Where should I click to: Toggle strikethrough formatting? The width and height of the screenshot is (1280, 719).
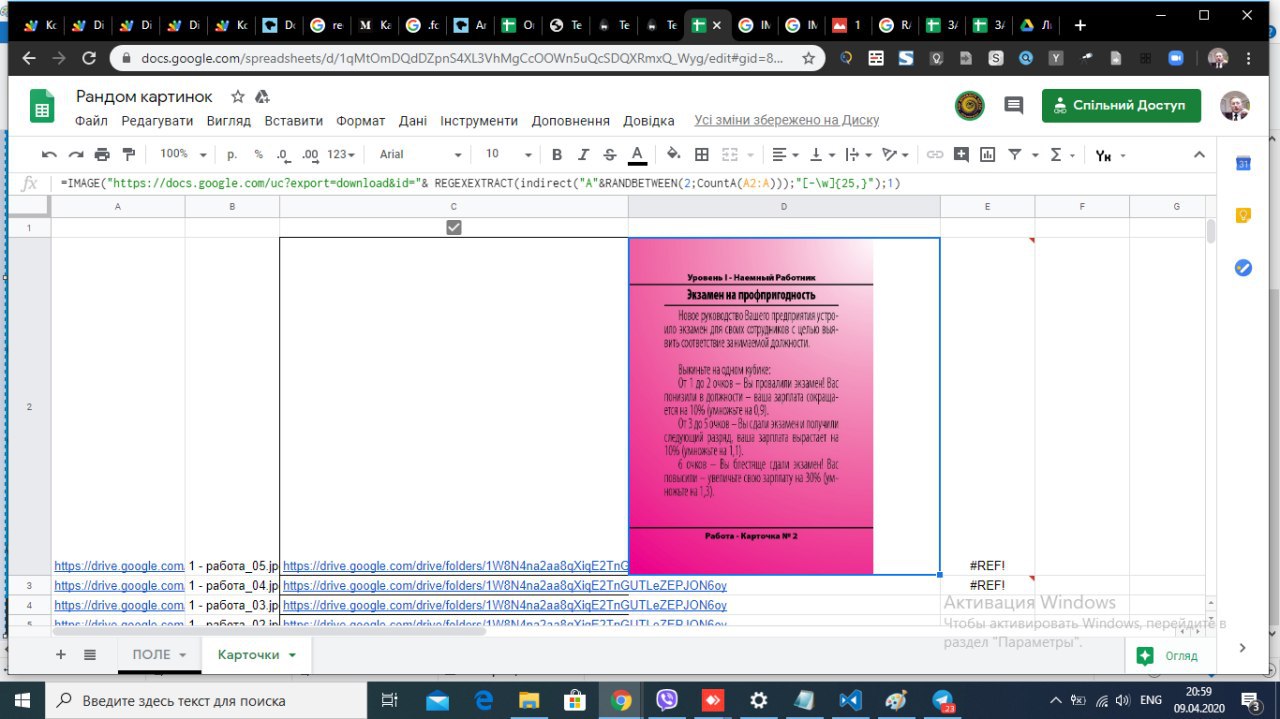(610, 154)
